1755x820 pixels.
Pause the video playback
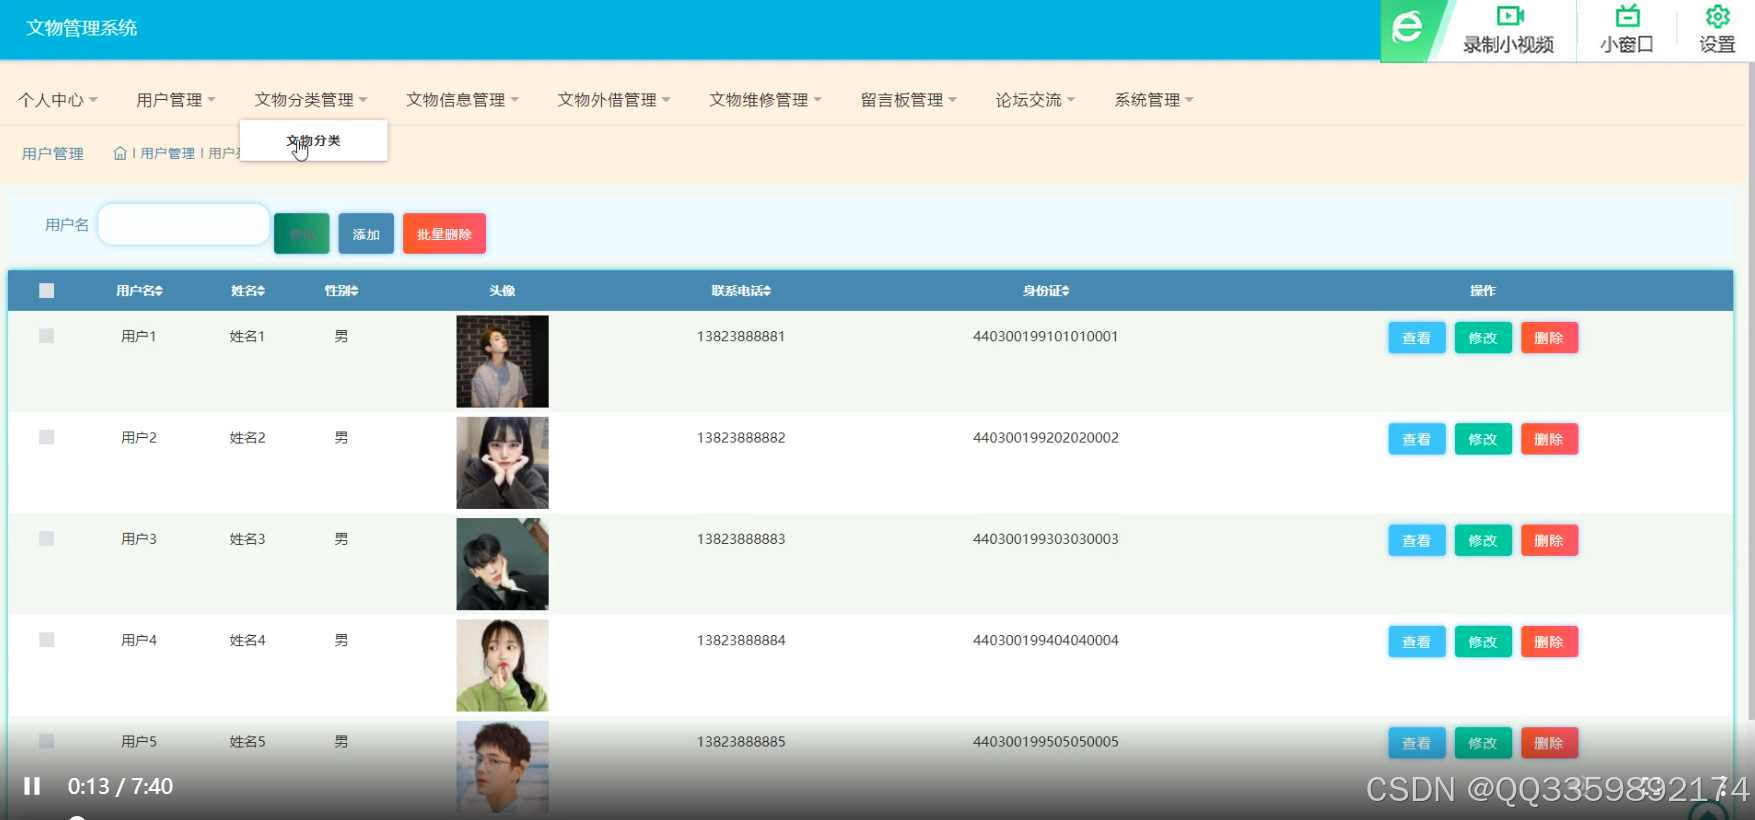32,786
